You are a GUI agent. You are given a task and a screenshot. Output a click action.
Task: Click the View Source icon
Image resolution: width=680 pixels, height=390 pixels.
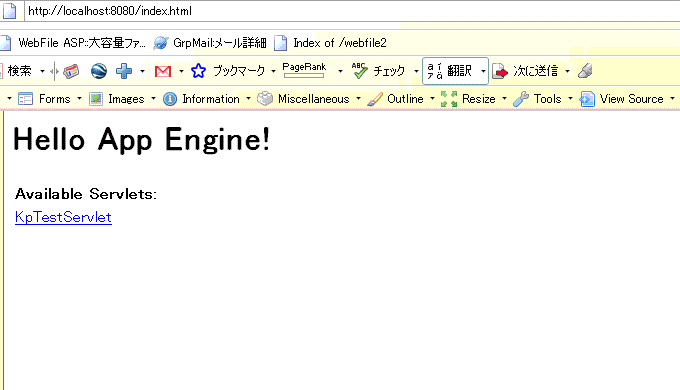(x=587, y=99)
